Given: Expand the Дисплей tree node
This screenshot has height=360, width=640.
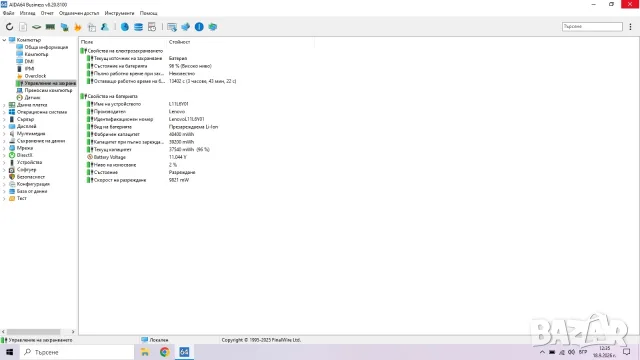Looking at the screenshot, I should click(4, 127).
